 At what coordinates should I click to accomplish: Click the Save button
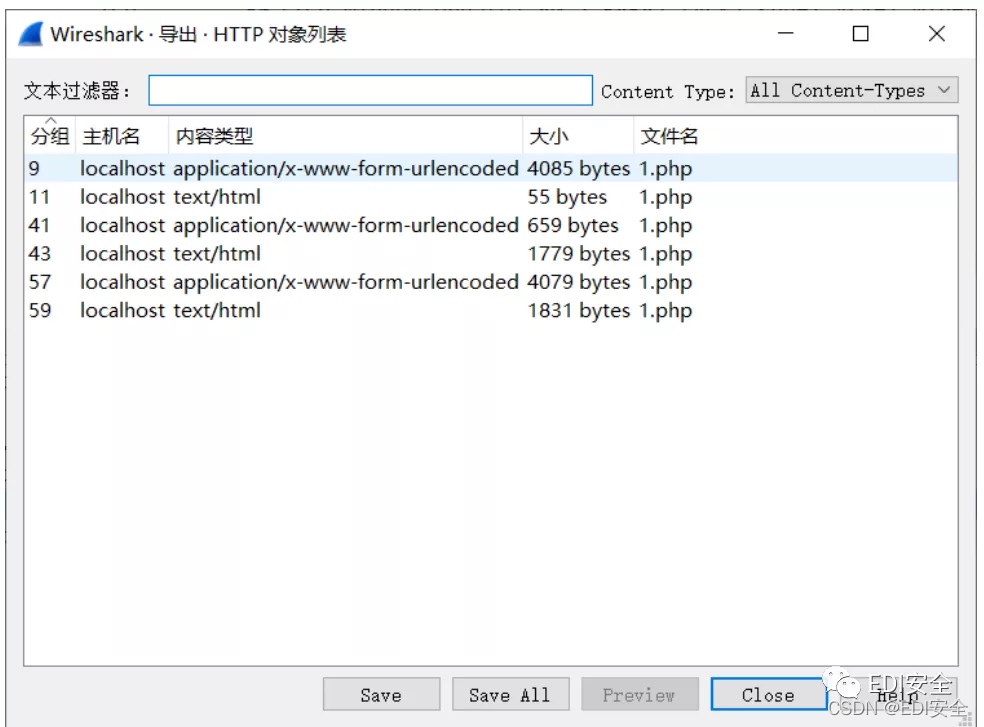point(382,694)
